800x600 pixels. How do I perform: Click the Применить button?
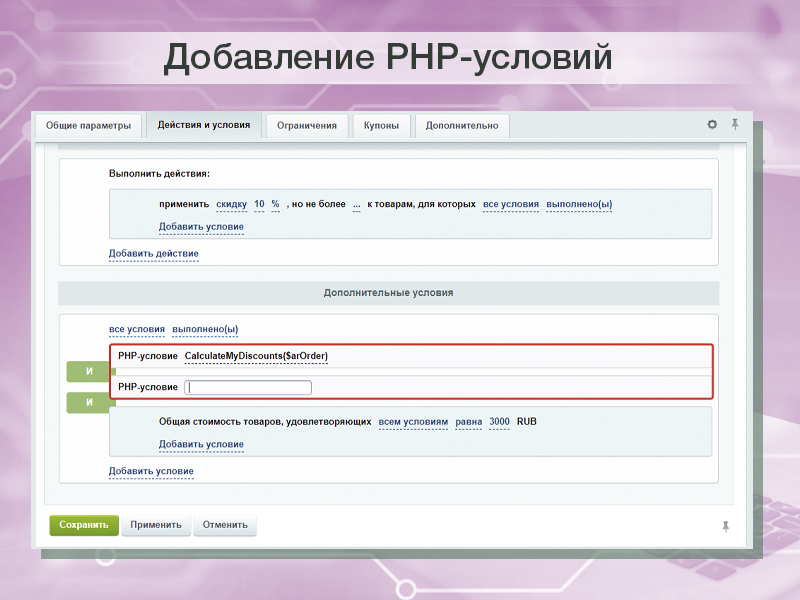pos(156,525)
